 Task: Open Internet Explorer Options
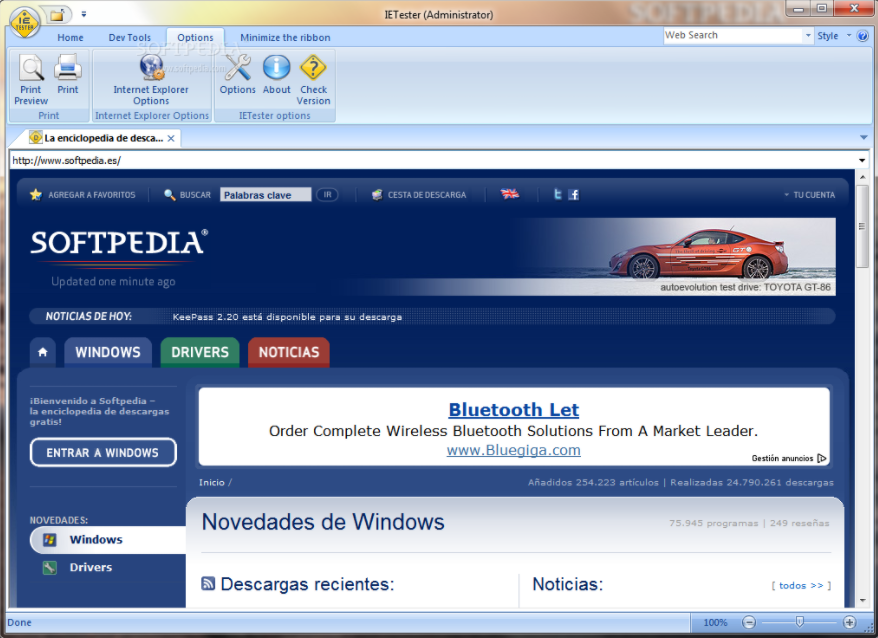pos(151,80)
